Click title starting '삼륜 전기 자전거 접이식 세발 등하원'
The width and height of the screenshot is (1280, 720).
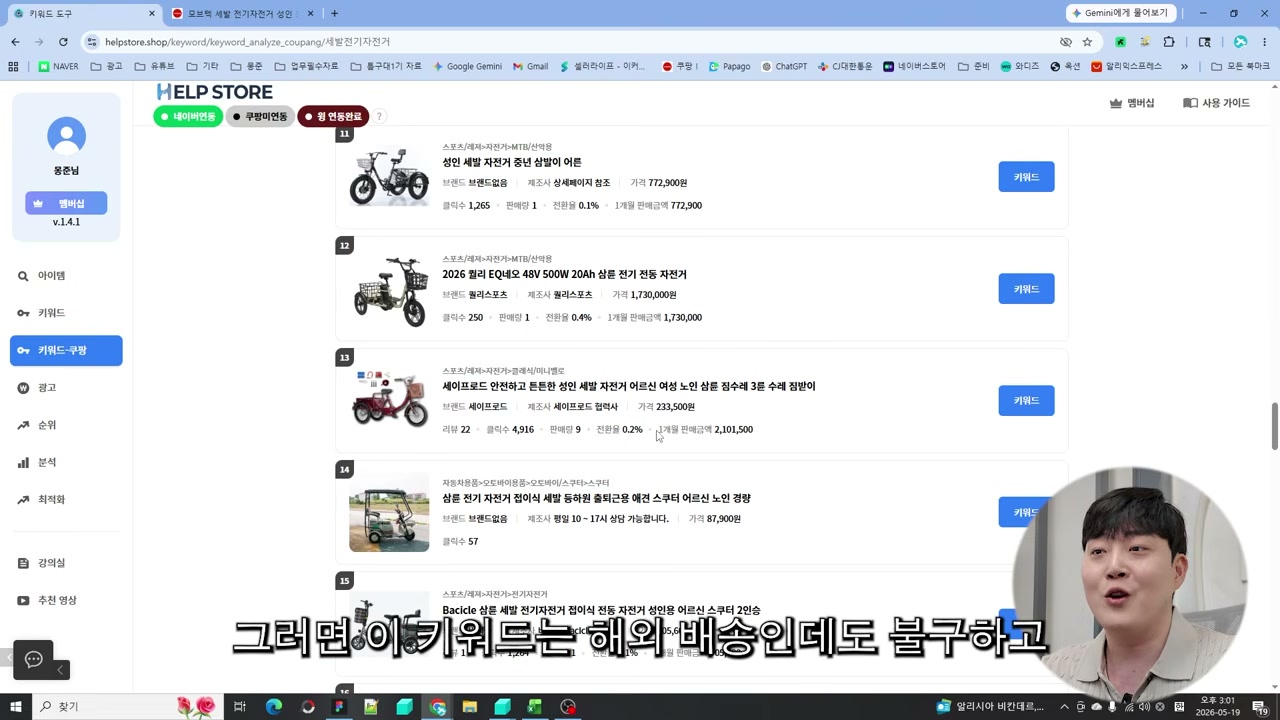tap(596, 498)
